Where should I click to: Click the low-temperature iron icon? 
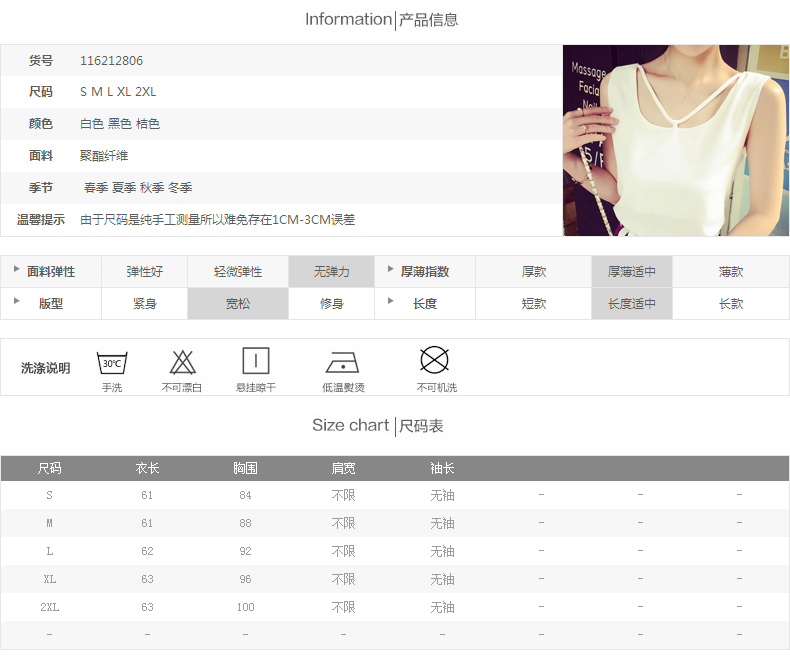[343, 362]
